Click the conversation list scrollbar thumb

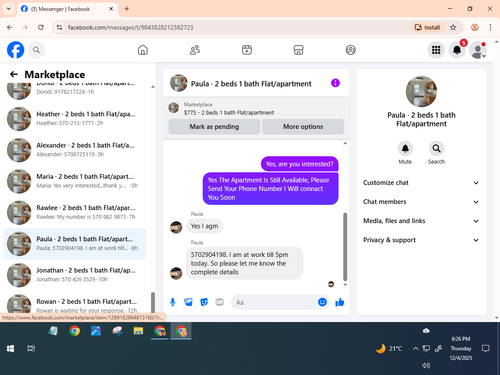[153, 303]
